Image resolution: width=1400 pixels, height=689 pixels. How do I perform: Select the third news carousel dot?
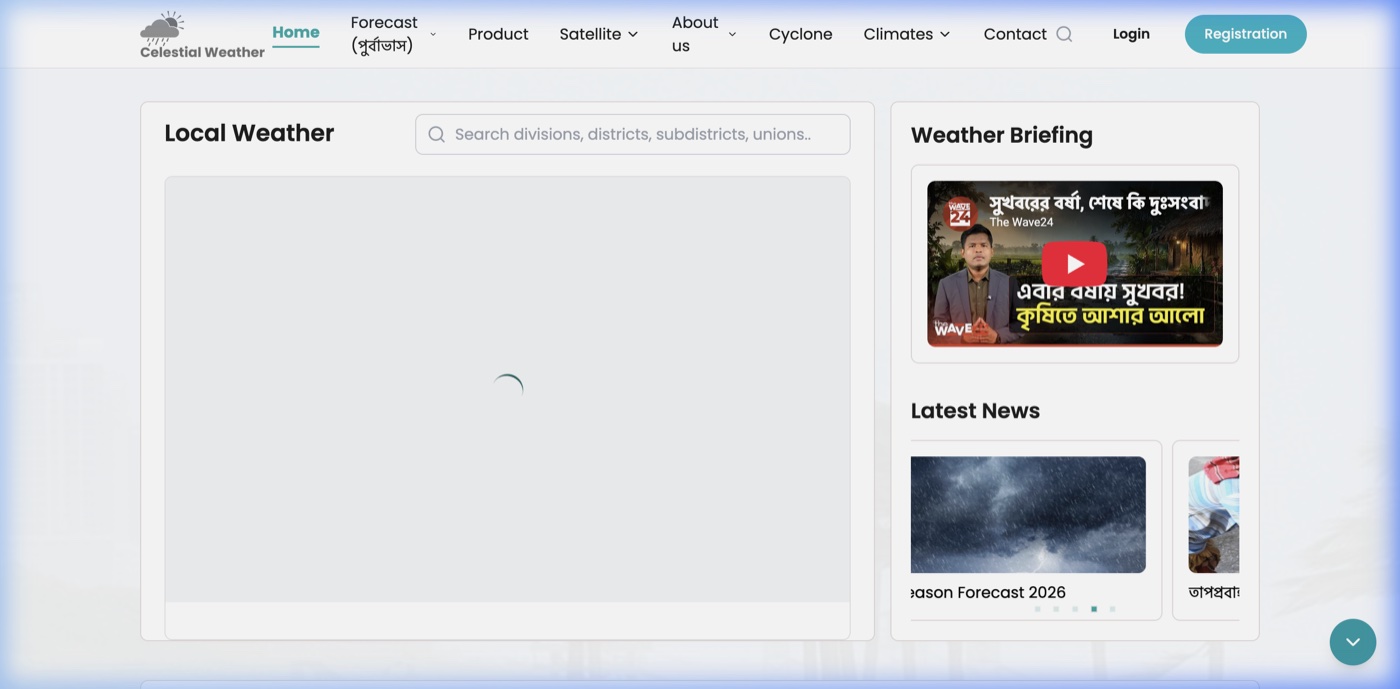tap(1075, 609)
